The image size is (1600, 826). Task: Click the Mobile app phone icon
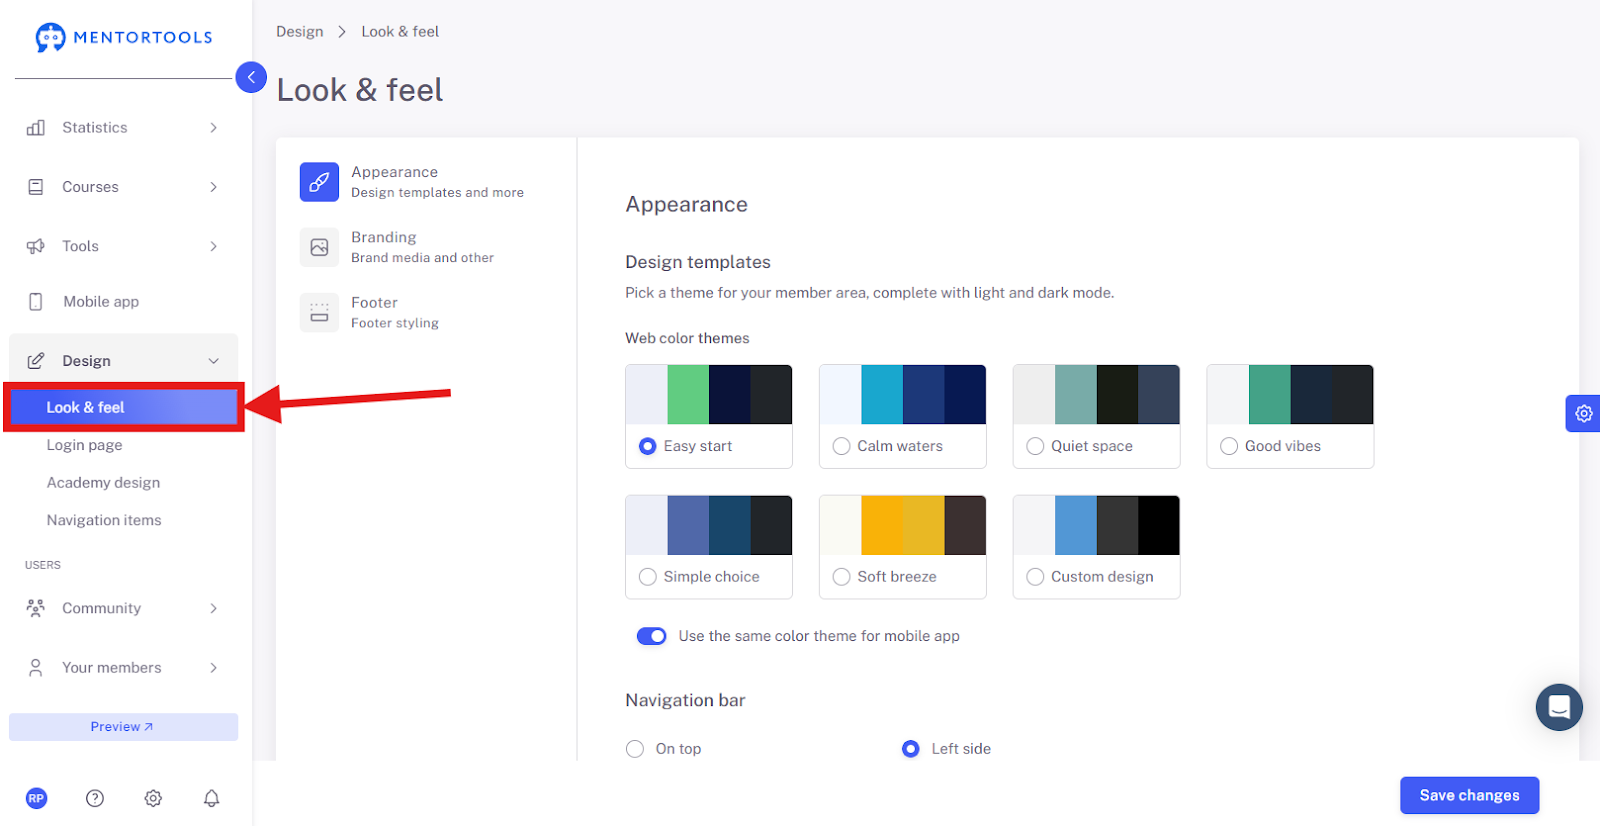pyautogui.click(x=36, y=302)
